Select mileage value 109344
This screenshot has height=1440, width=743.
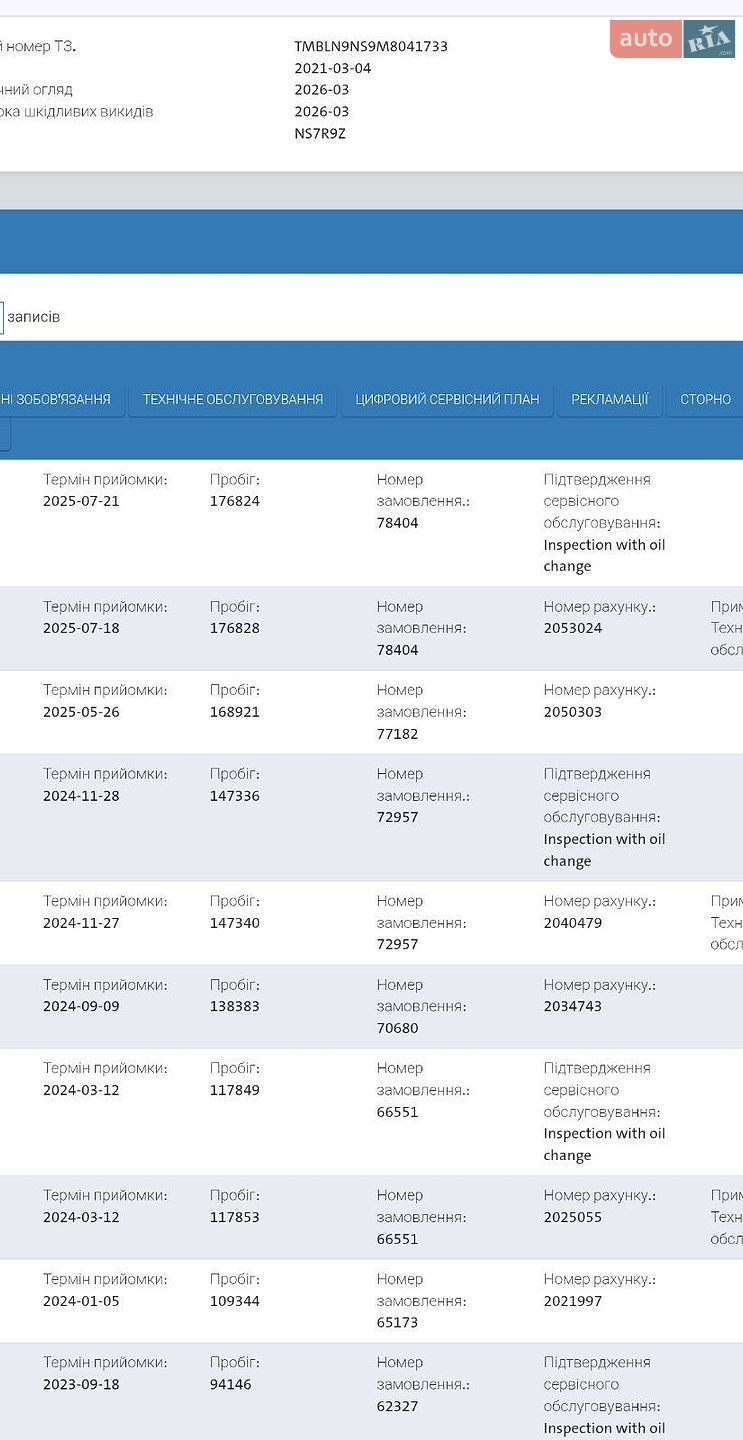(x=235, y=1301)
